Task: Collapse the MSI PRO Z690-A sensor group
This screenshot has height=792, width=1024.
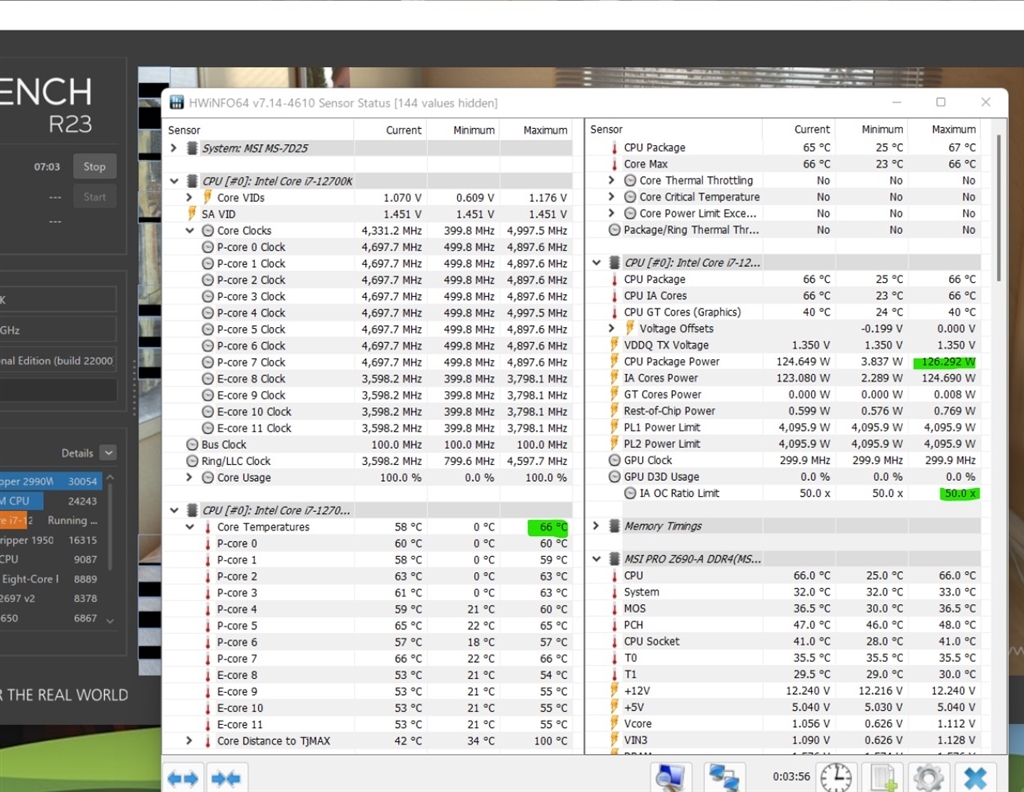Action: [596, 559]
